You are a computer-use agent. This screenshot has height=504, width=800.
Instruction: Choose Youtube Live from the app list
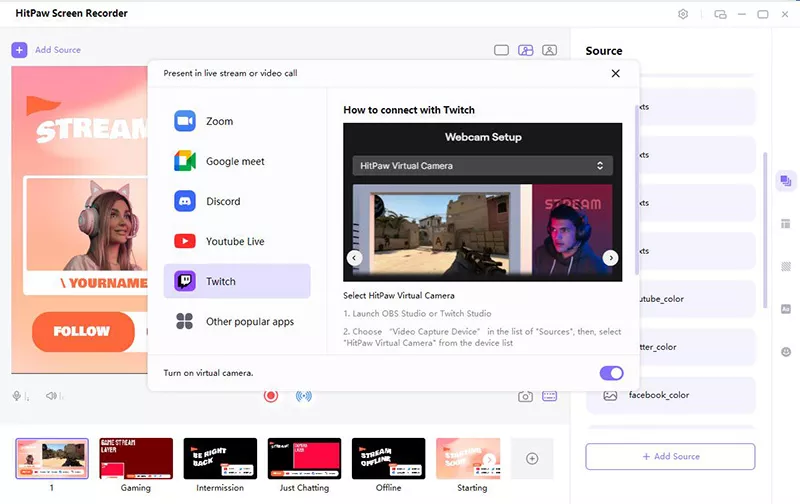237,241
